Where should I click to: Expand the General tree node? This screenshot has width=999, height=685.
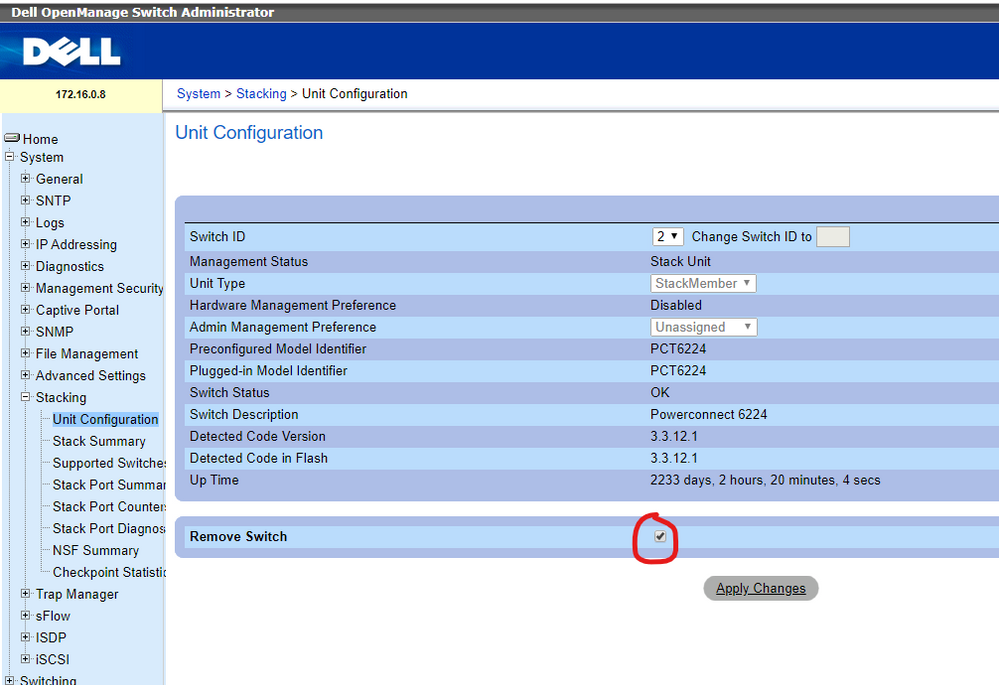point(25,178)
